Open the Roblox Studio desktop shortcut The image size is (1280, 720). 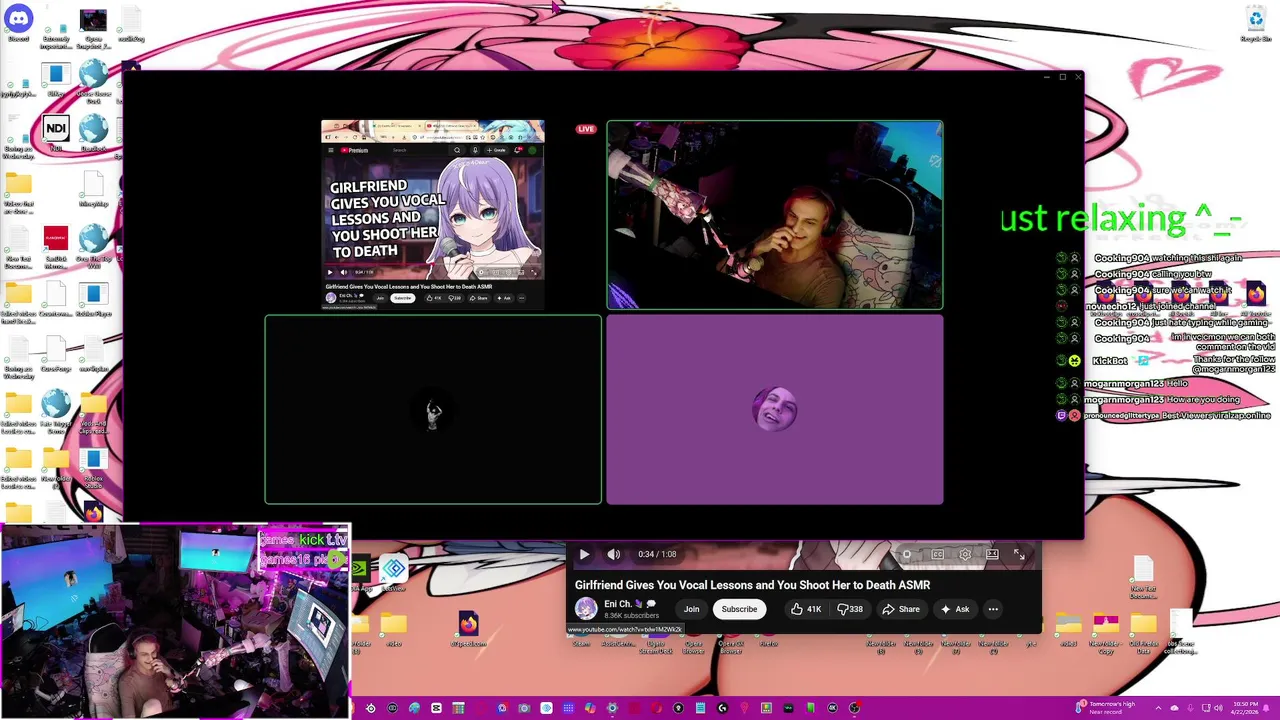click(x=93, y=465)
